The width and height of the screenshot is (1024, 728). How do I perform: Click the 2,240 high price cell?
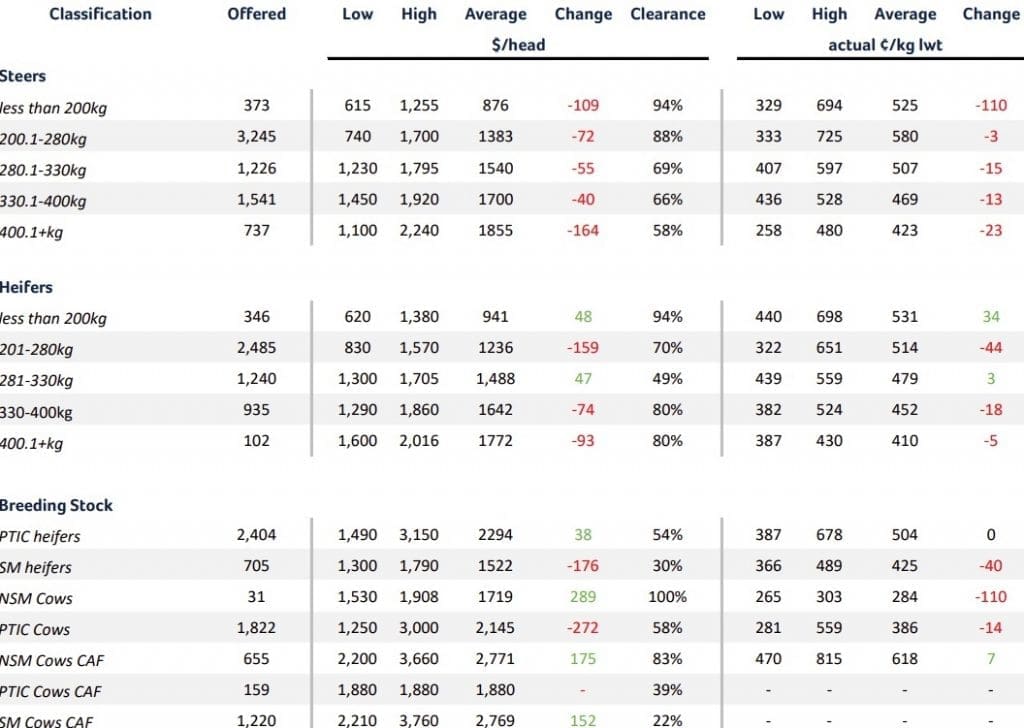click(x=419, y=230)
